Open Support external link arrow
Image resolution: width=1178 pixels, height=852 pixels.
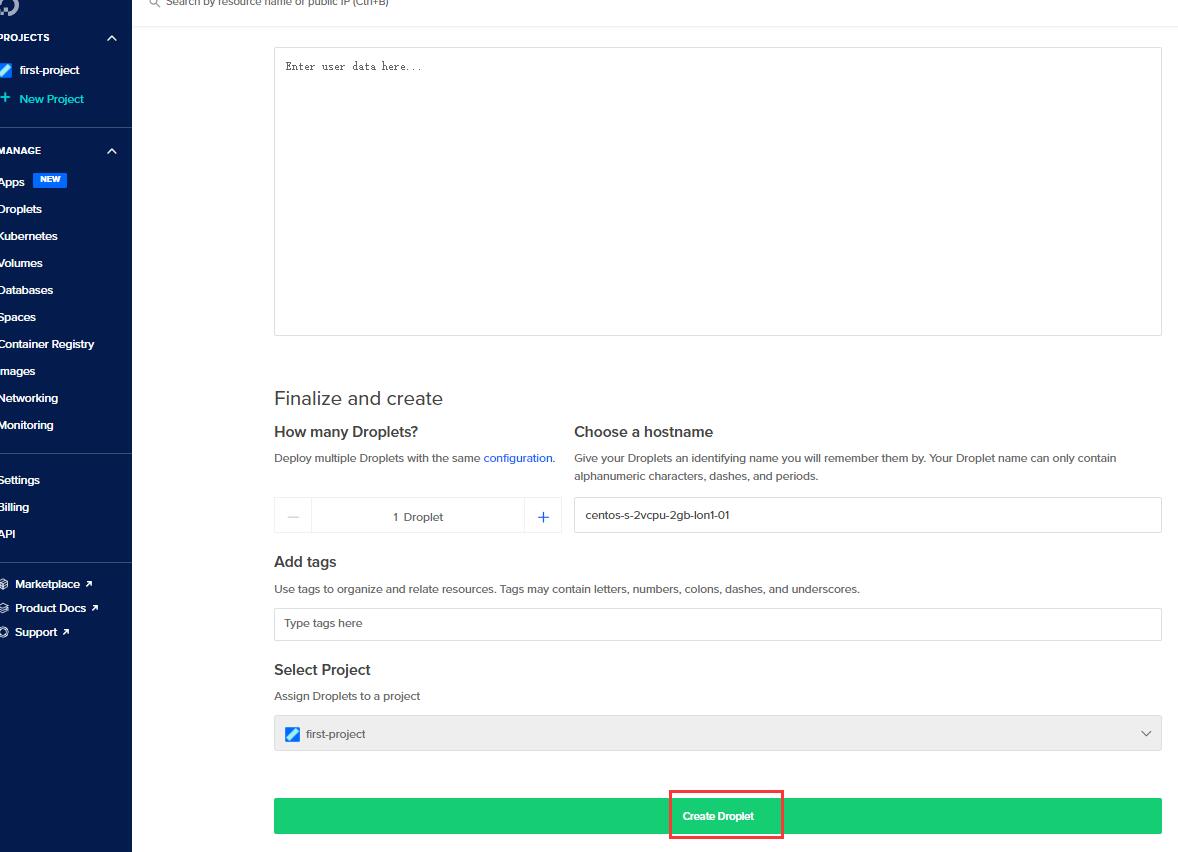pos(66,632)
